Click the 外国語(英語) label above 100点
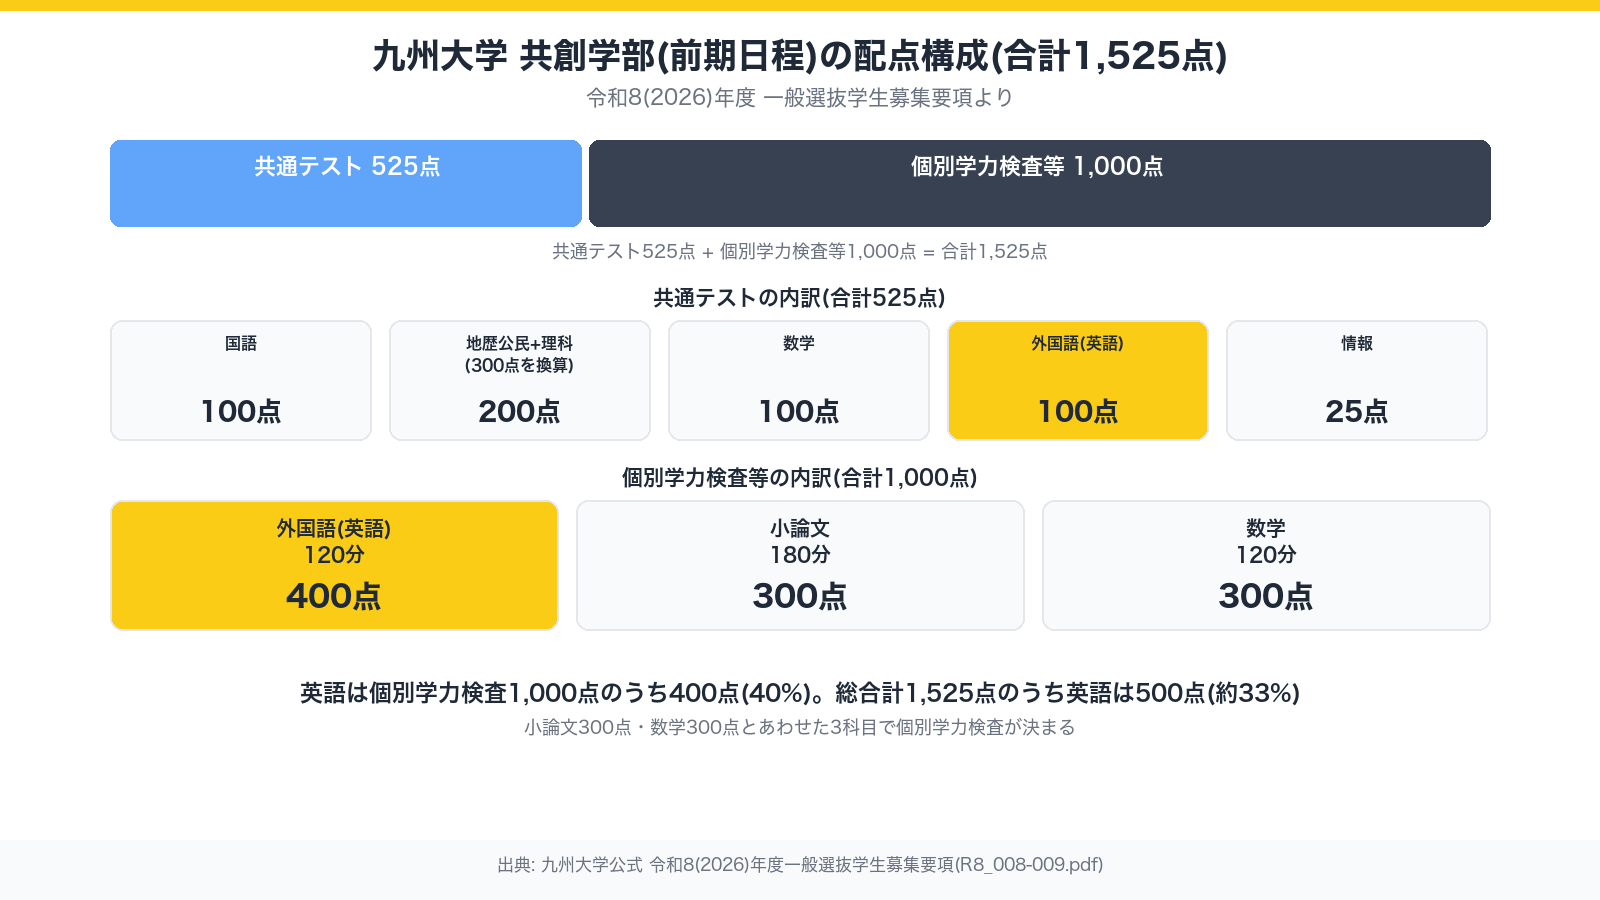 pos(1078,343)
